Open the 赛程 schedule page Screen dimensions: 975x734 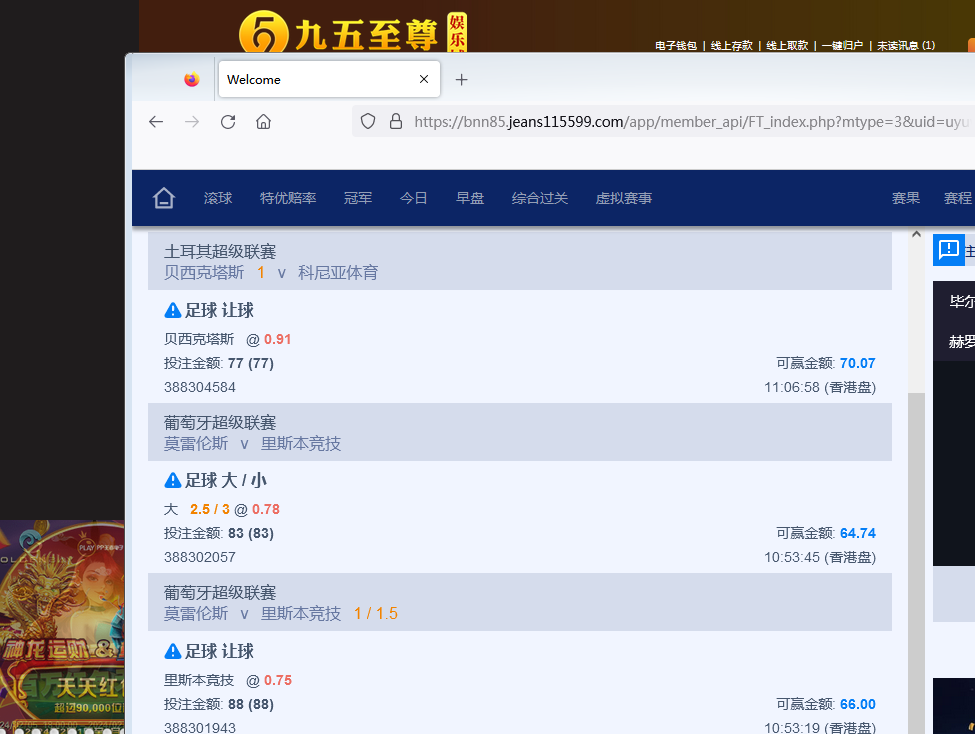pyautogui.click(x=958, y=198)
